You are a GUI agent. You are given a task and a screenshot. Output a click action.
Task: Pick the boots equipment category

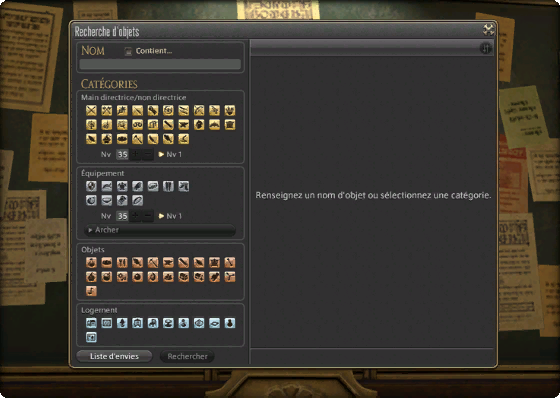pos(183,186)
